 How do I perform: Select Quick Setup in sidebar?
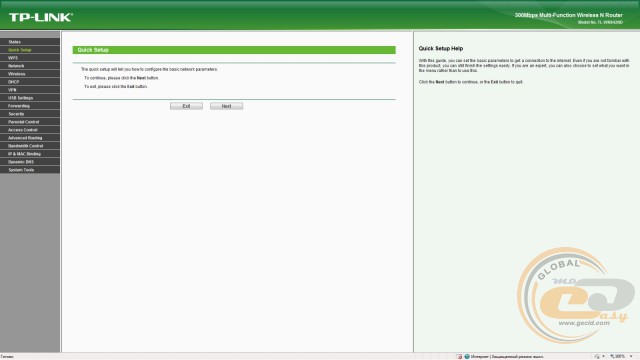click(30, 50)
